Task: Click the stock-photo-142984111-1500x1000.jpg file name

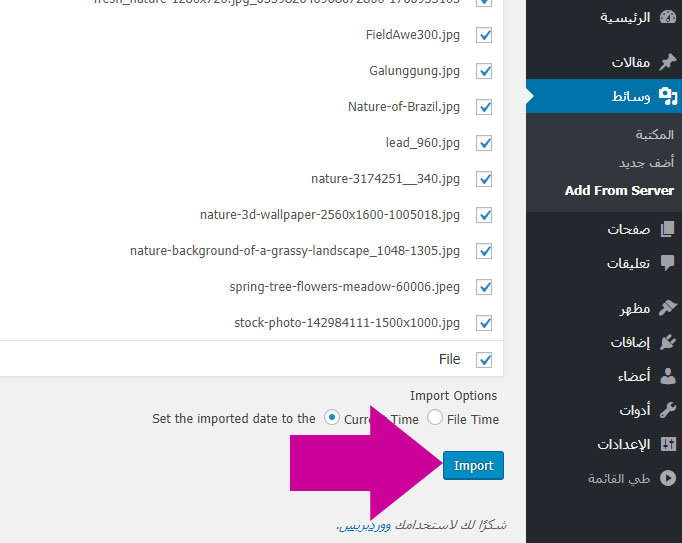Action: pyautogui.click(x=347, y=323)
